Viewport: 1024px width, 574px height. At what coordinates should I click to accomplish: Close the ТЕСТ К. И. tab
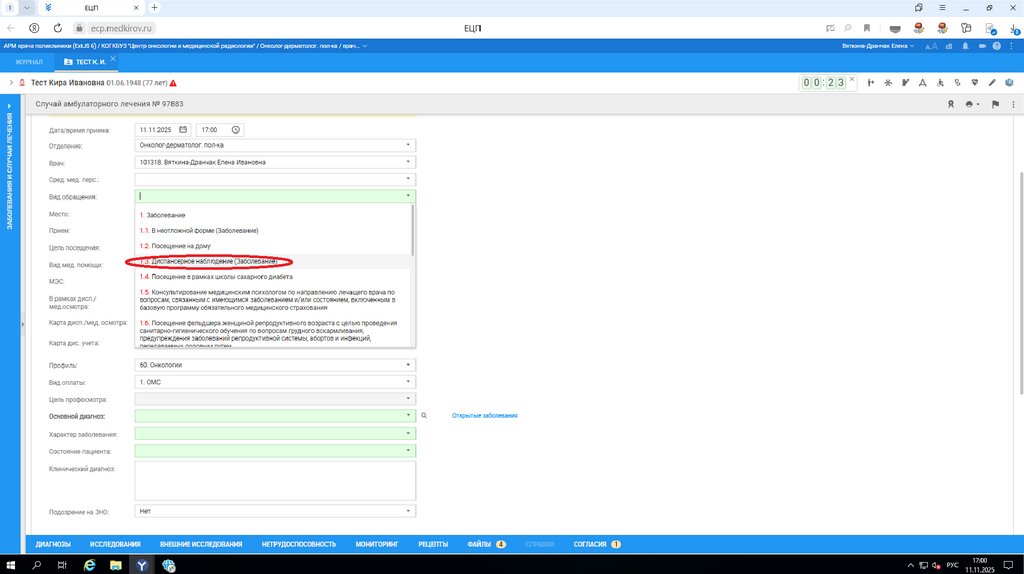tap(113, 59)
